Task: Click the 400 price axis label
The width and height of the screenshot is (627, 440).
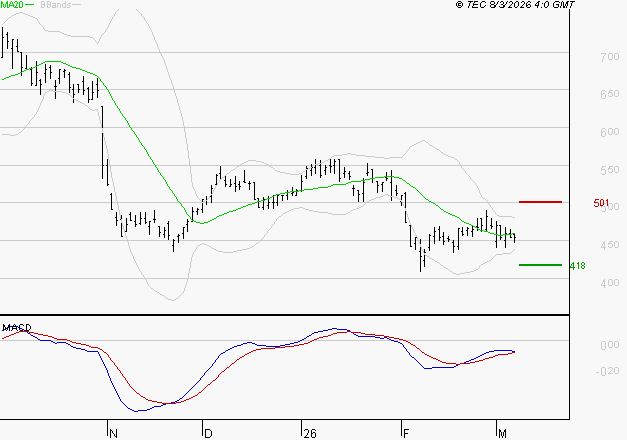Action: tap(609, 283)
